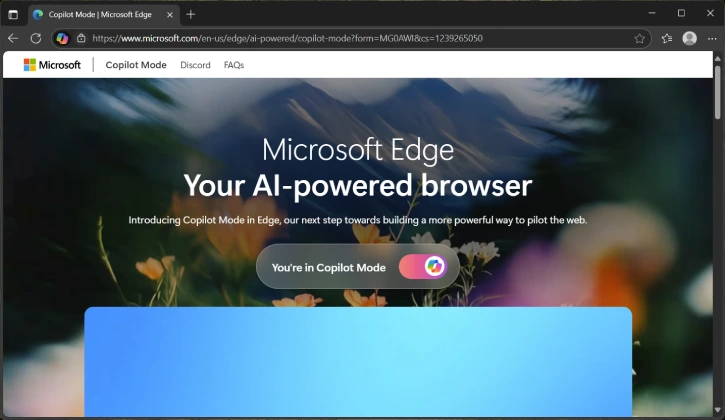Click the 'Introducing Copilot Mode in Edge' sentence
725x420 pixels.
(x=358, y=220)
